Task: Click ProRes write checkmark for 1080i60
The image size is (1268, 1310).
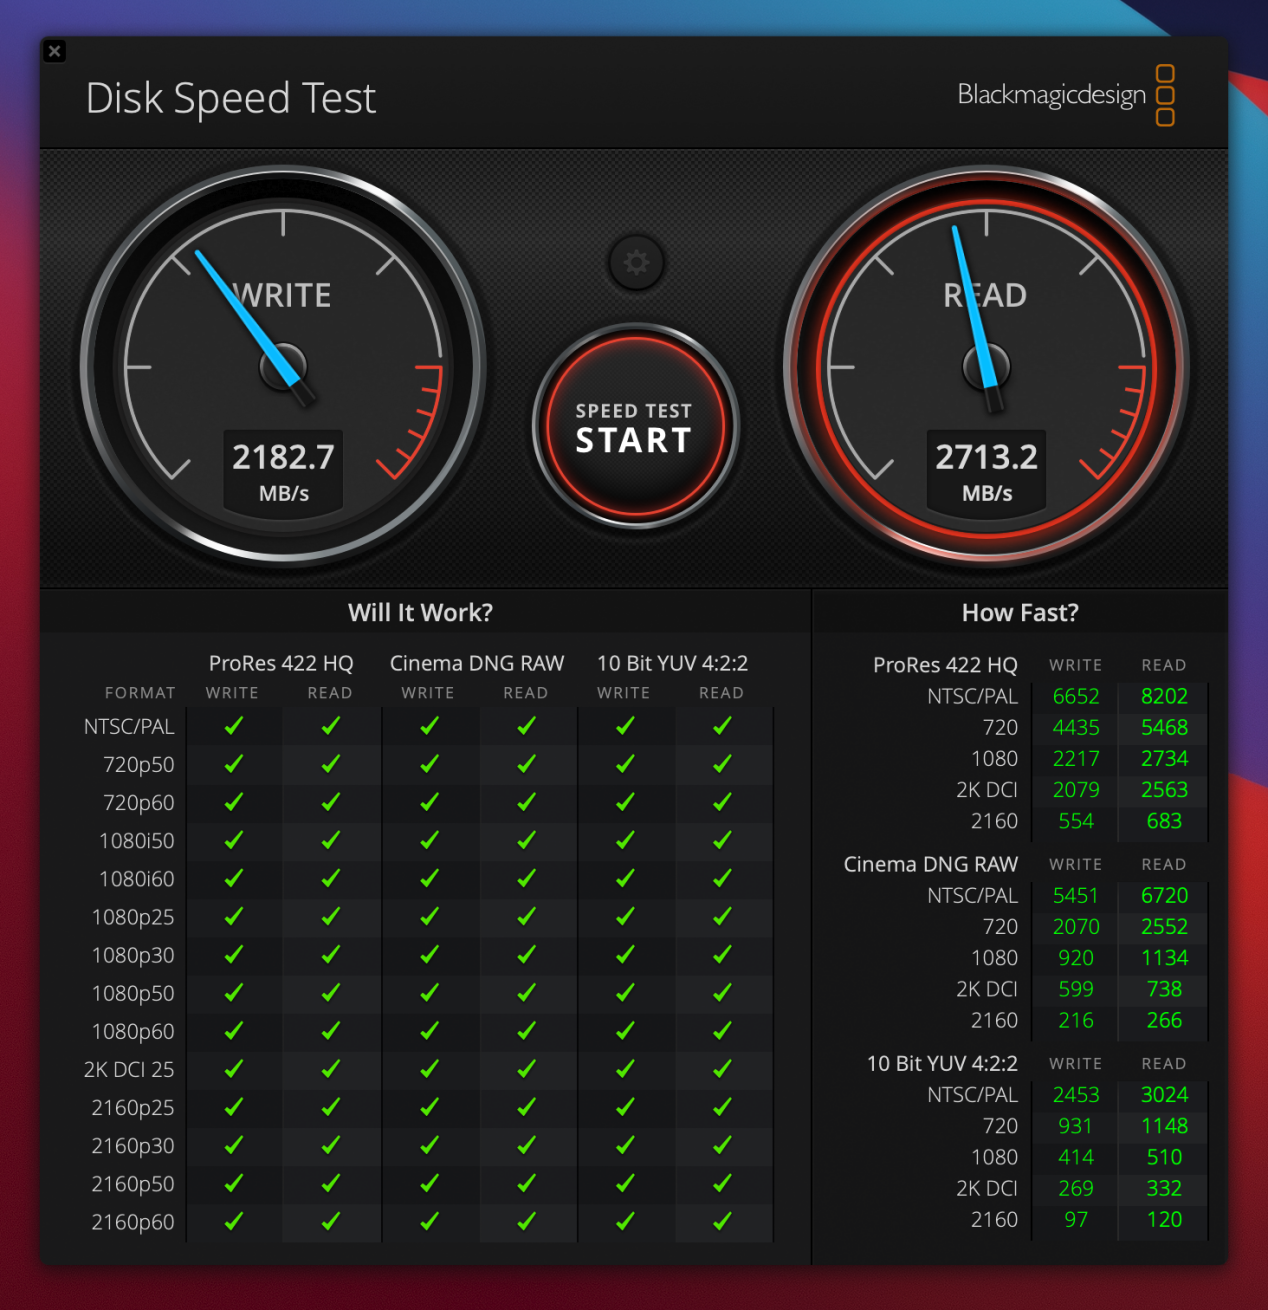Action: (x=234, y=878)
